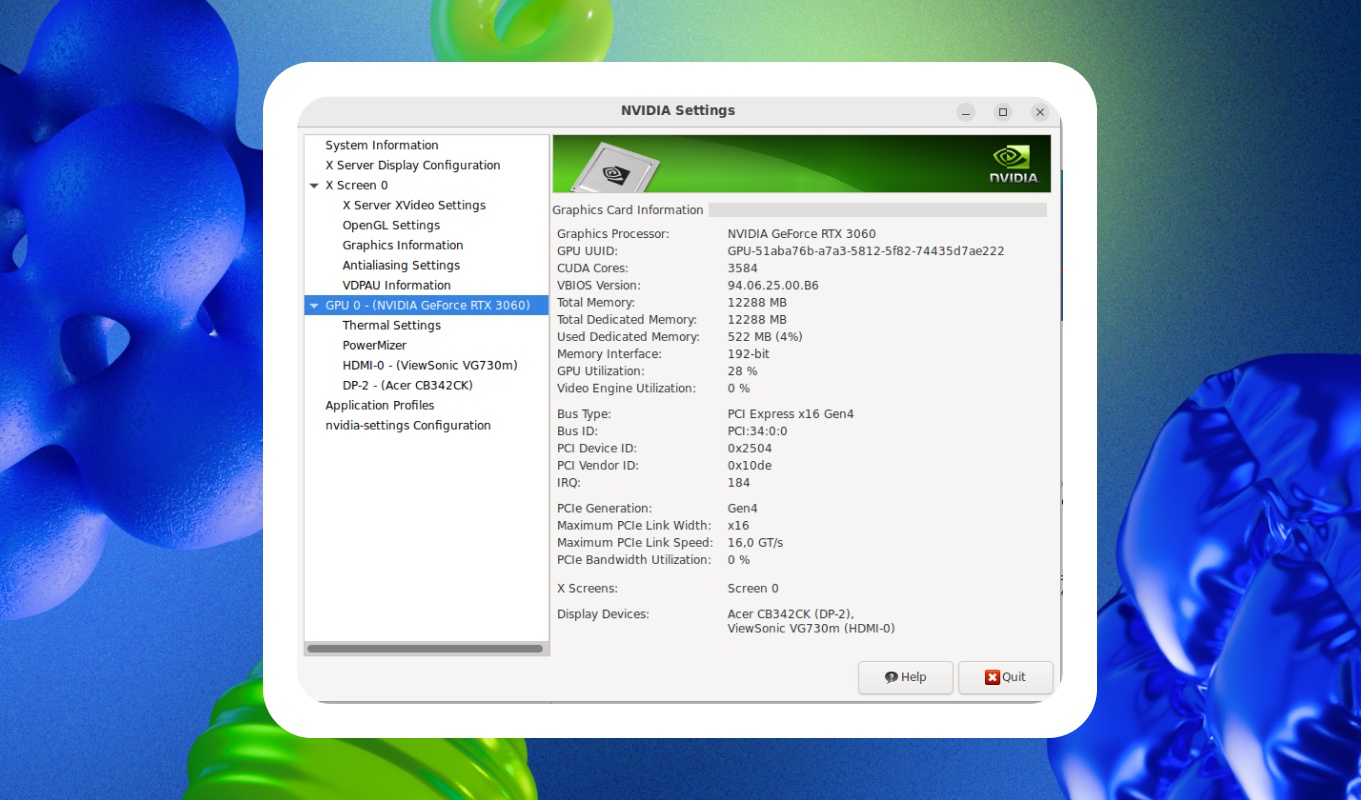Viewport: 1361px width, 800px height.
Task: Open Graphics Information page
Action: [x=403, y=245]
